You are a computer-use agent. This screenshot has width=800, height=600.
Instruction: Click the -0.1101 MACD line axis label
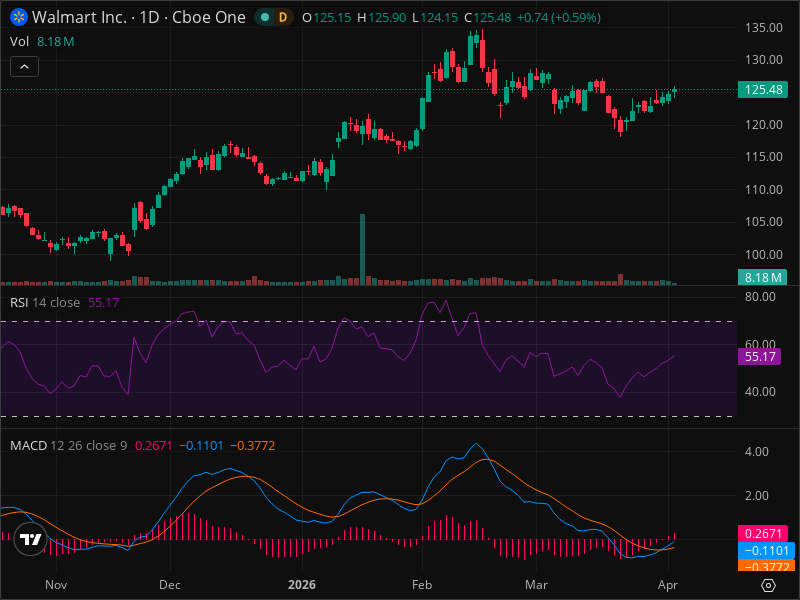tap(766, 551)
